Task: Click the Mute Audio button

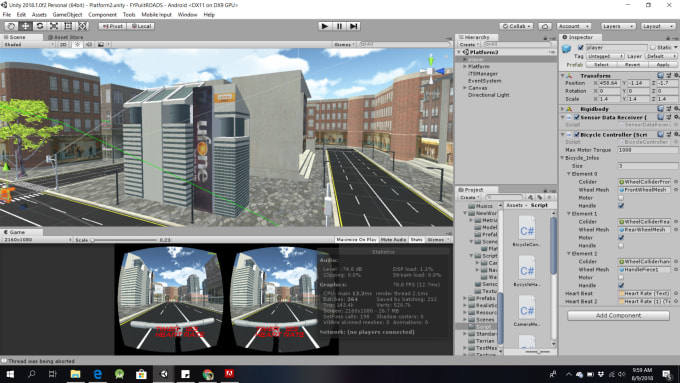Action: point(393,239)
